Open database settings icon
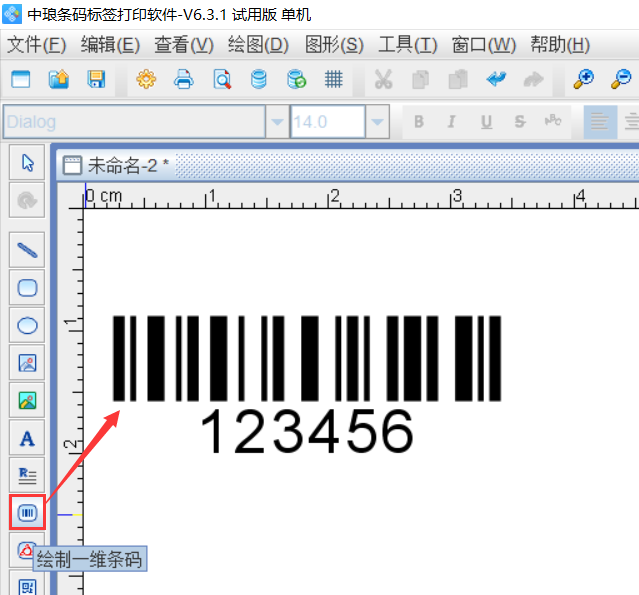This screenshot has height=595, width=639. (259, 79)
